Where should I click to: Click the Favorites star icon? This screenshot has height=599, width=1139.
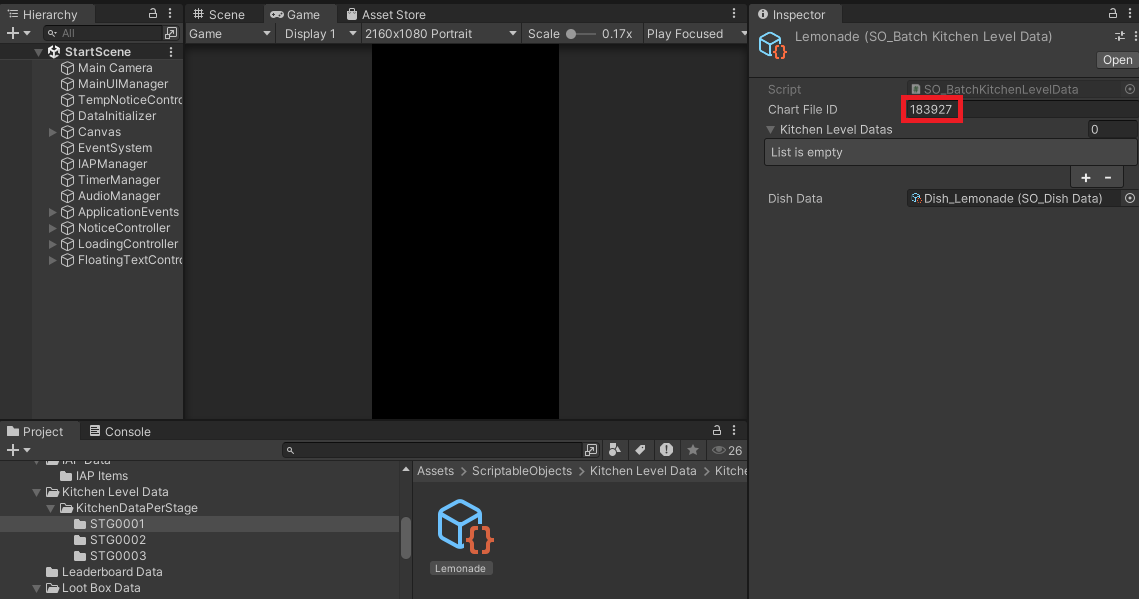(693, 450)
